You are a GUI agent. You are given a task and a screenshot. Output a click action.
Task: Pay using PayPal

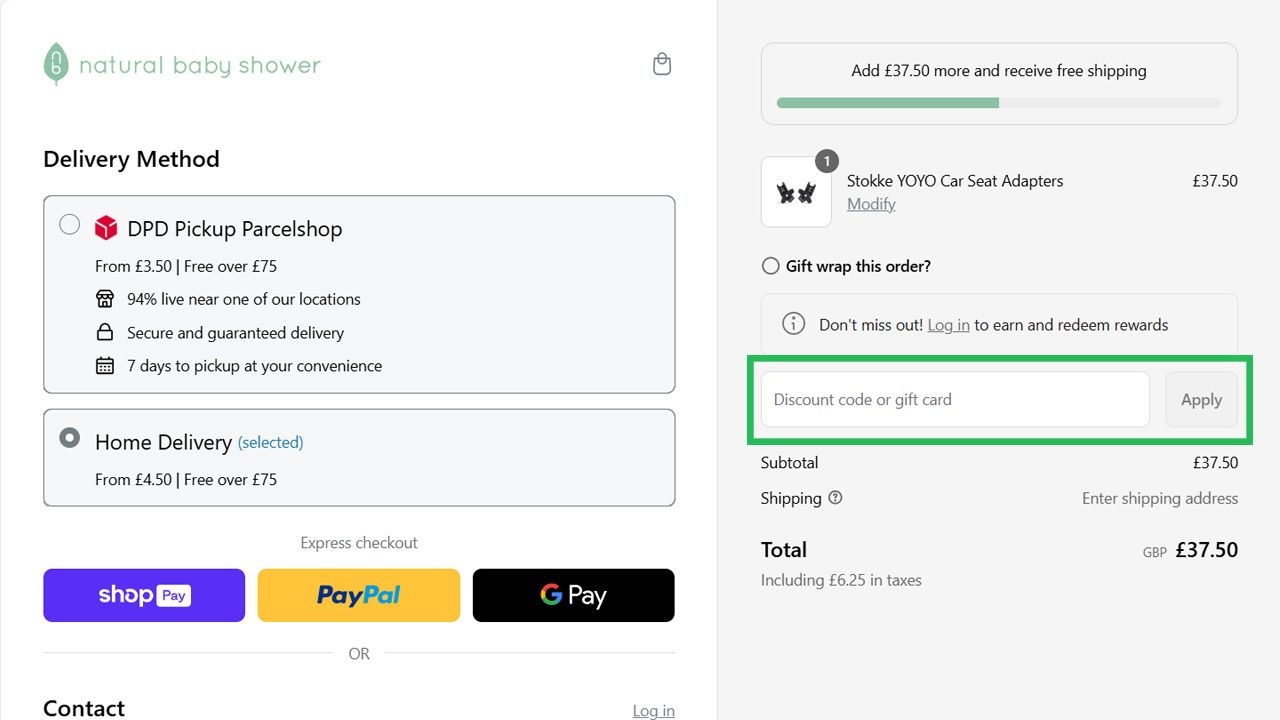pos(358,594)
